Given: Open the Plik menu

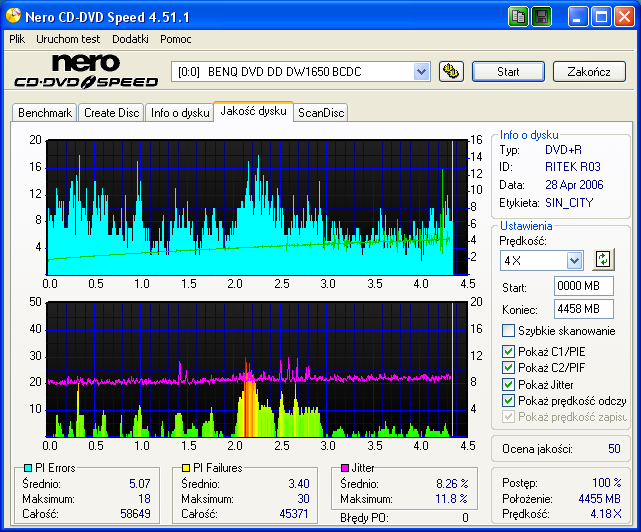Looking at the screenshot, I should [x=17, y=39].
